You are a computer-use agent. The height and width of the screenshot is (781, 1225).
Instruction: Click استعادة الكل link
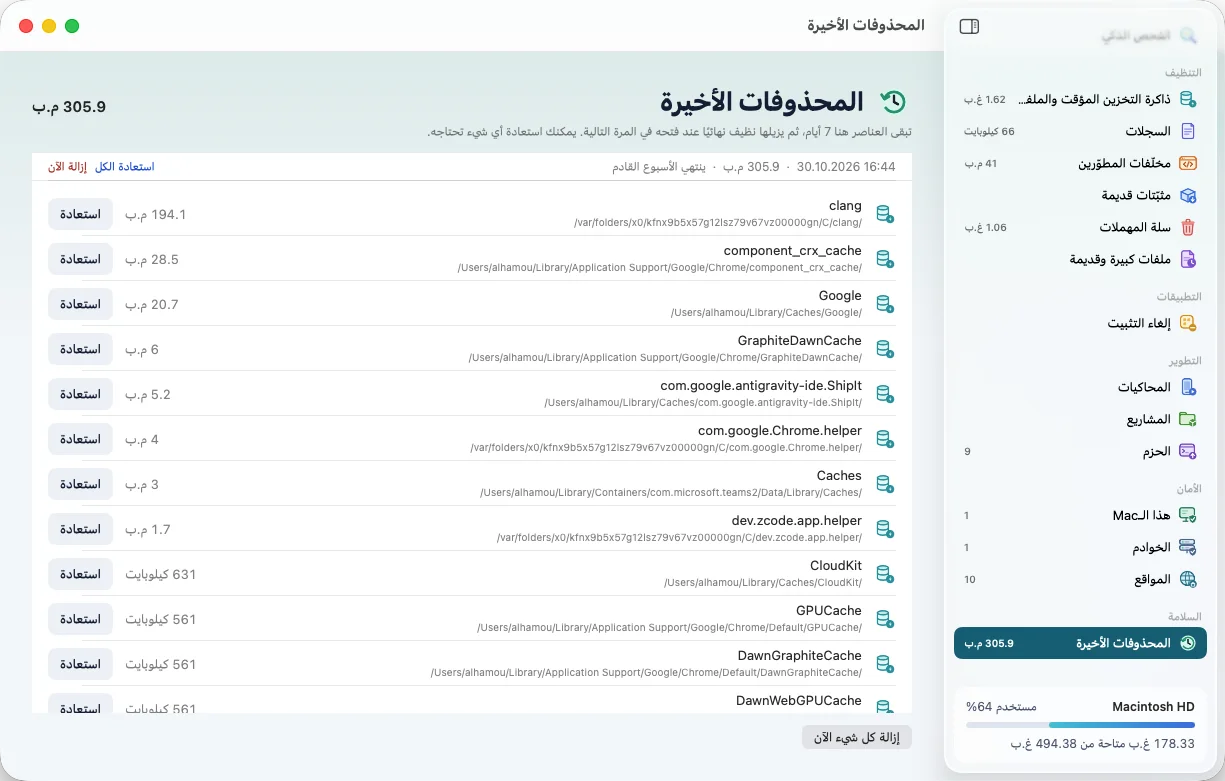coord(125,167)
